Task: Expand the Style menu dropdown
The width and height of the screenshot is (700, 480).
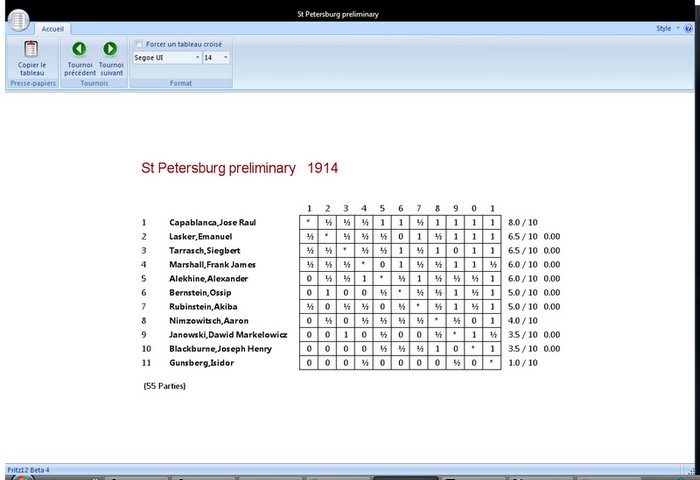Action: pos(666,29)
